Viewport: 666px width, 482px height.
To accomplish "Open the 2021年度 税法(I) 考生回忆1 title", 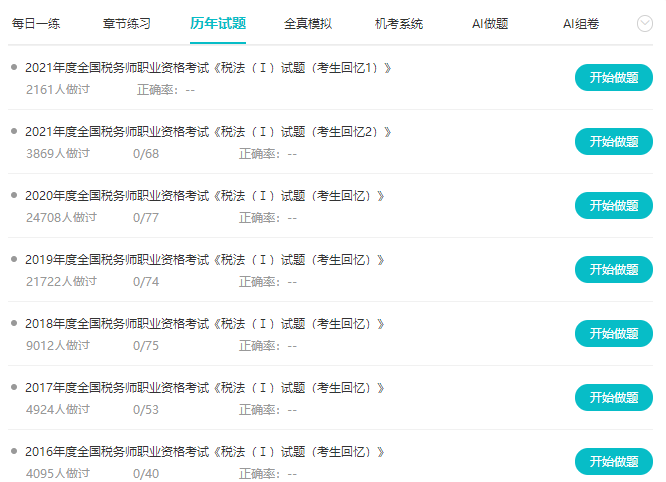I will pyautogui.click(x=208, y=68).
